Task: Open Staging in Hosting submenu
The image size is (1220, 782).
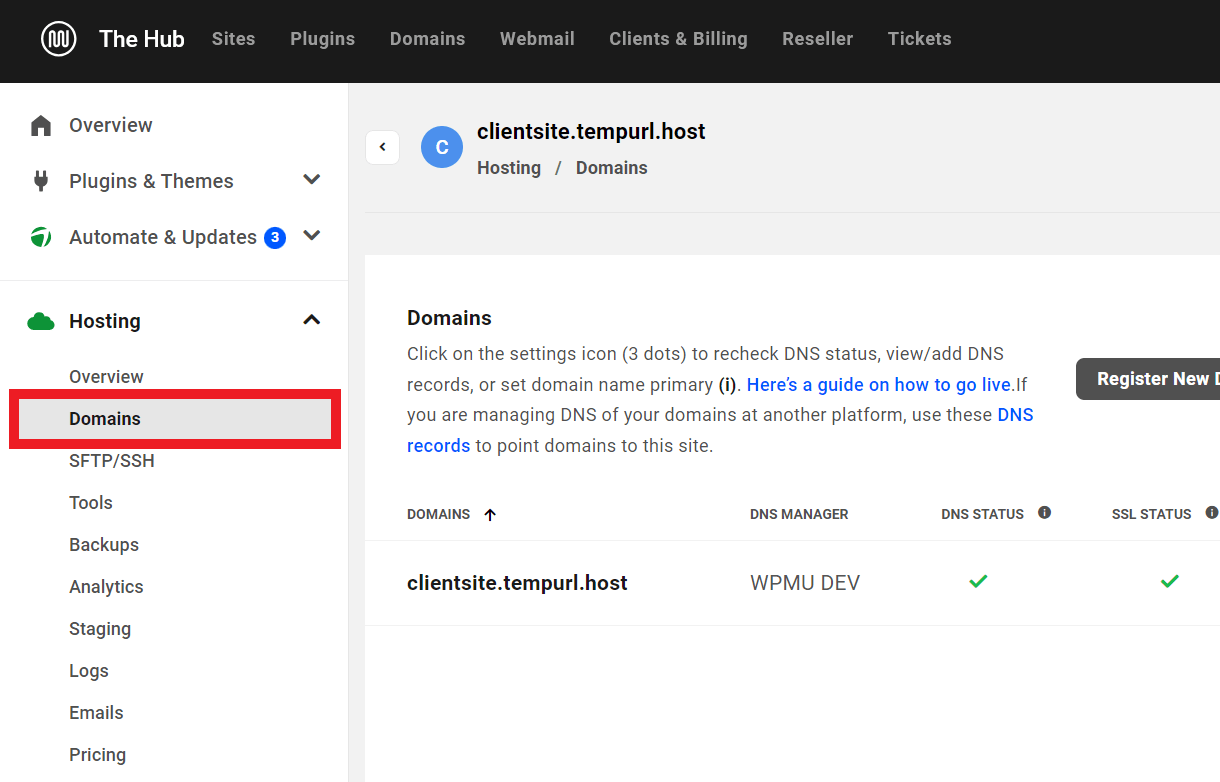Action: pos(100,629)
